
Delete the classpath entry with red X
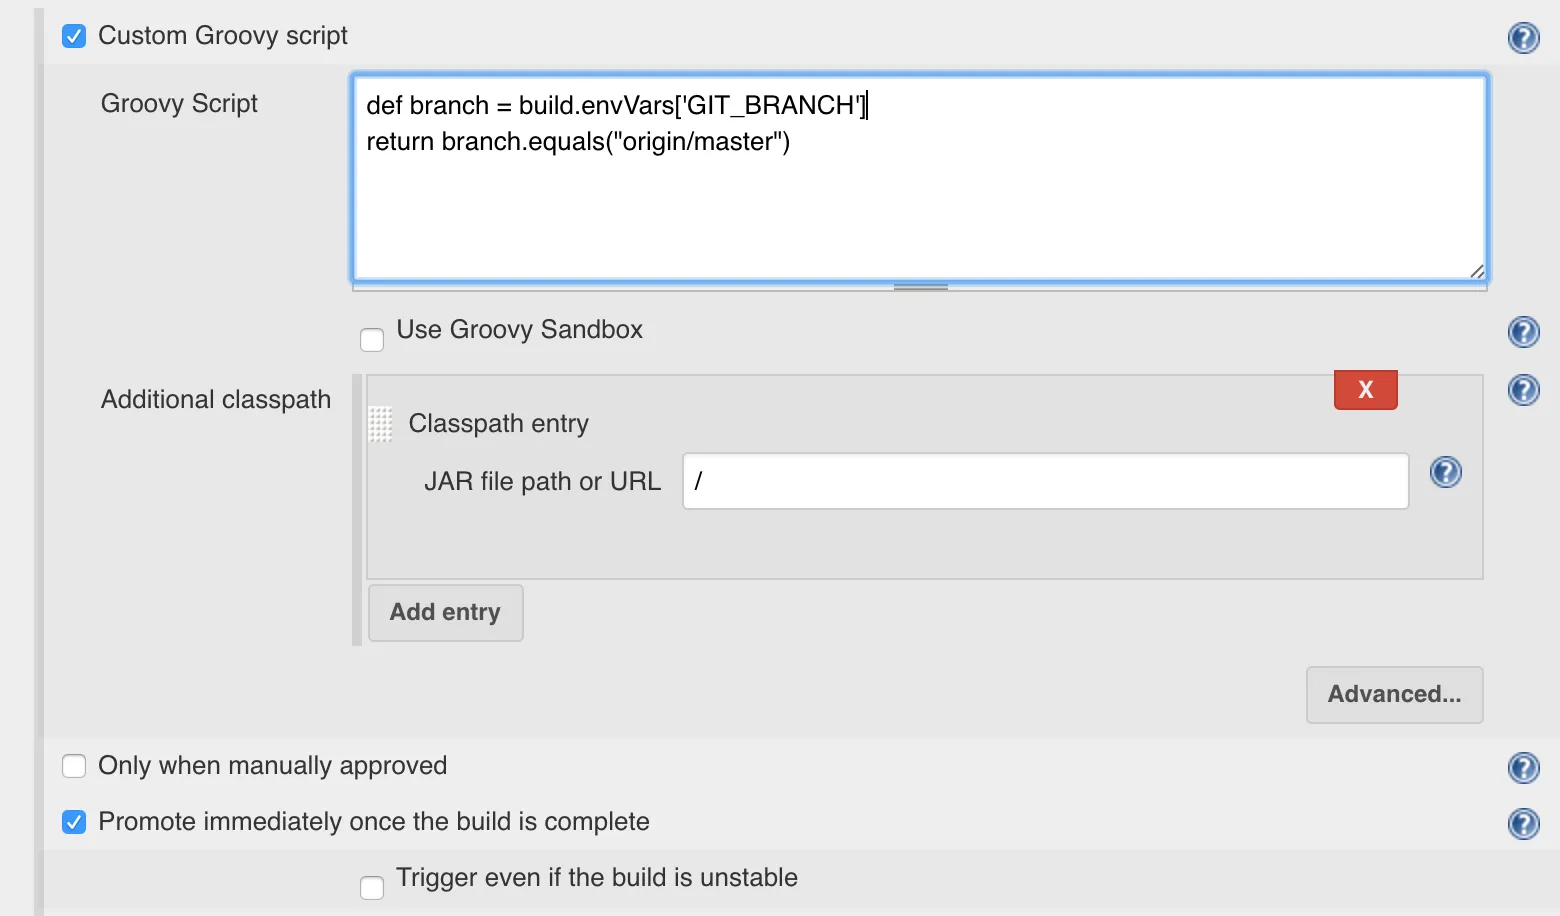(1365, 390)
